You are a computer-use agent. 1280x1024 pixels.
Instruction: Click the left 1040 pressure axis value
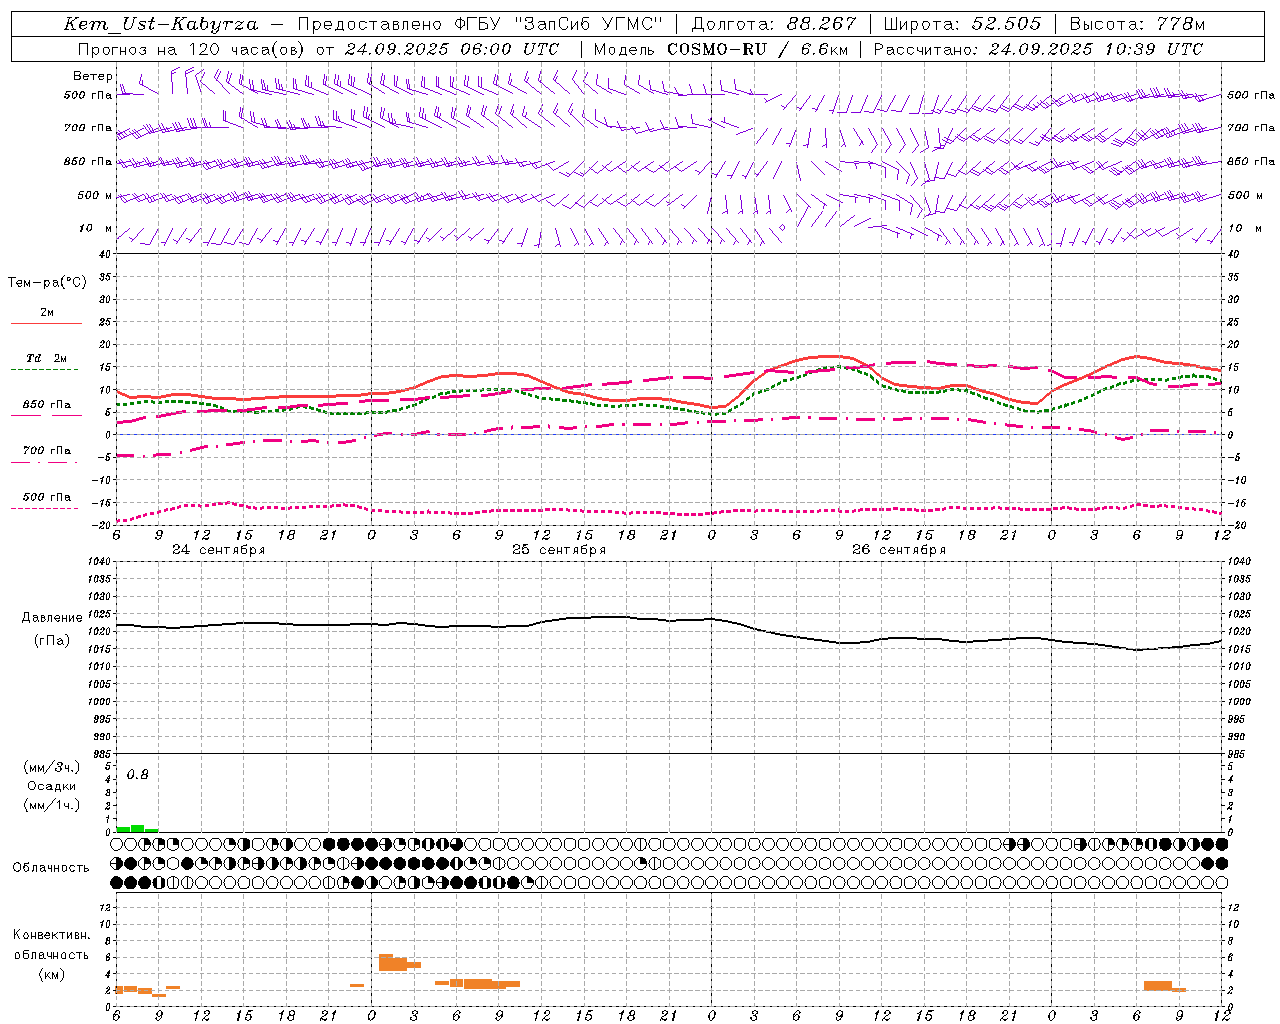[98, 561]
